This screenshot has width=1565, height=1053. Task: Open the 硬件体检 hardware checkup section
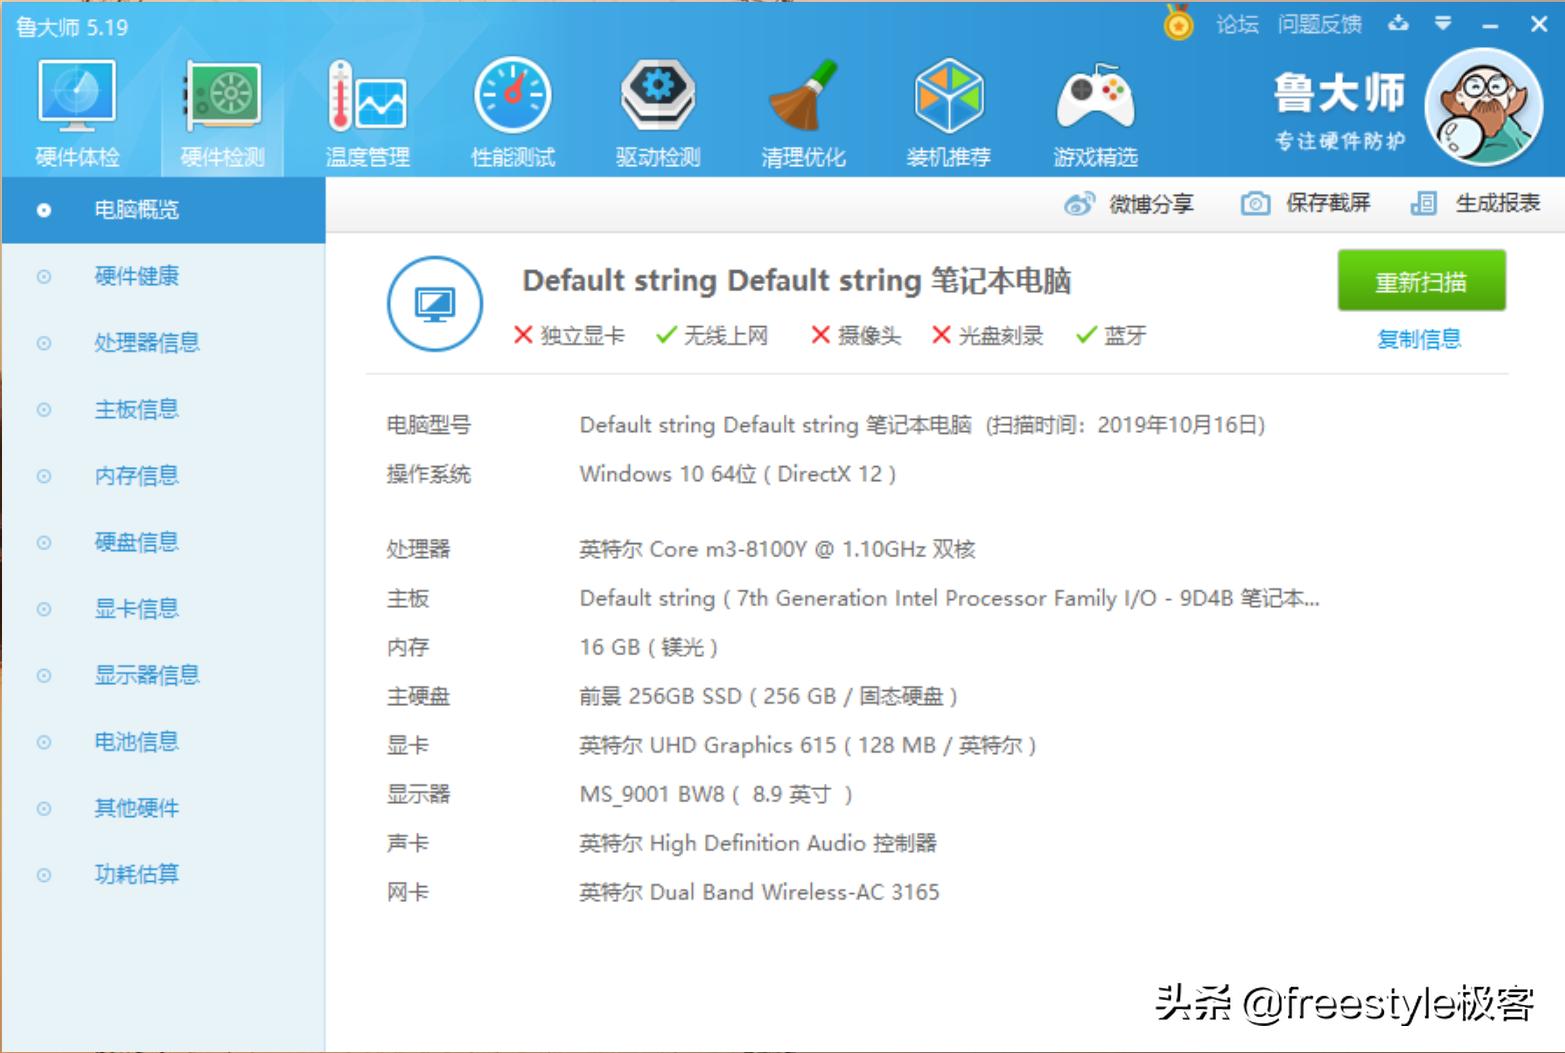77,110
